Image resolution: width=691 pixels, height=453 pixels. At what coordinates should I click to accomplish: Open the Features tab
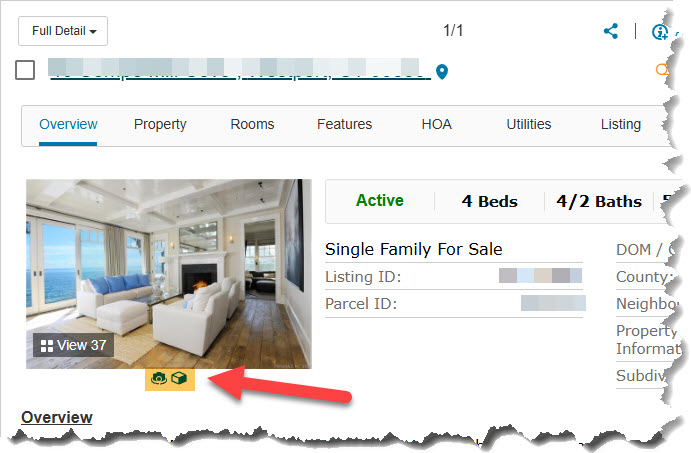[x=344, y=124]
